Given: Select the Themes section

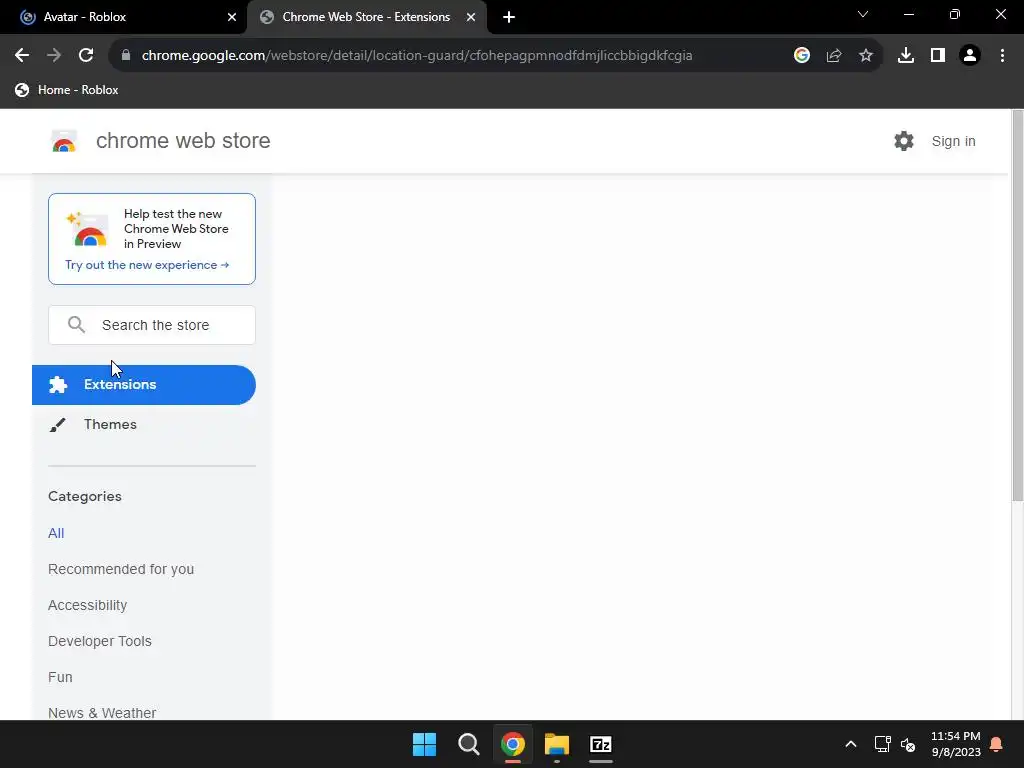Looking at the screenshot, I should click(x=110, y=424).
